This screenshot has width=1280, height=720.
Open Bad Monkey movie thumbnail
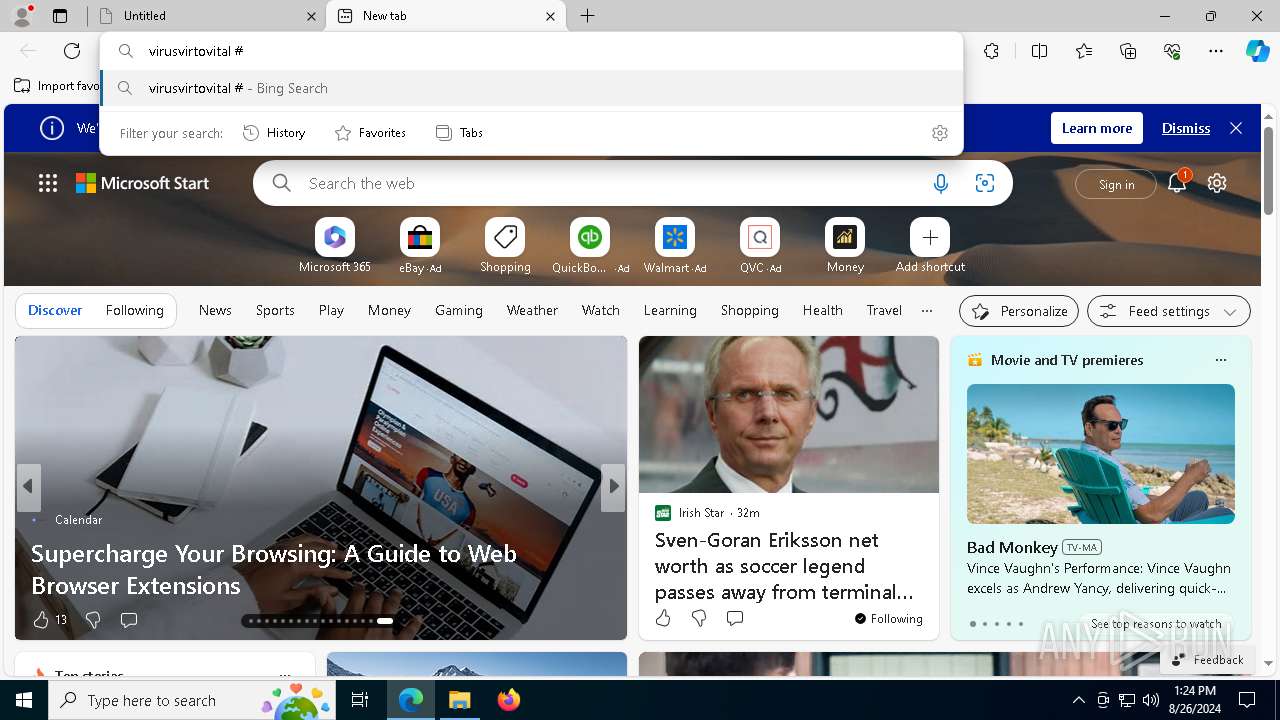1101,454
